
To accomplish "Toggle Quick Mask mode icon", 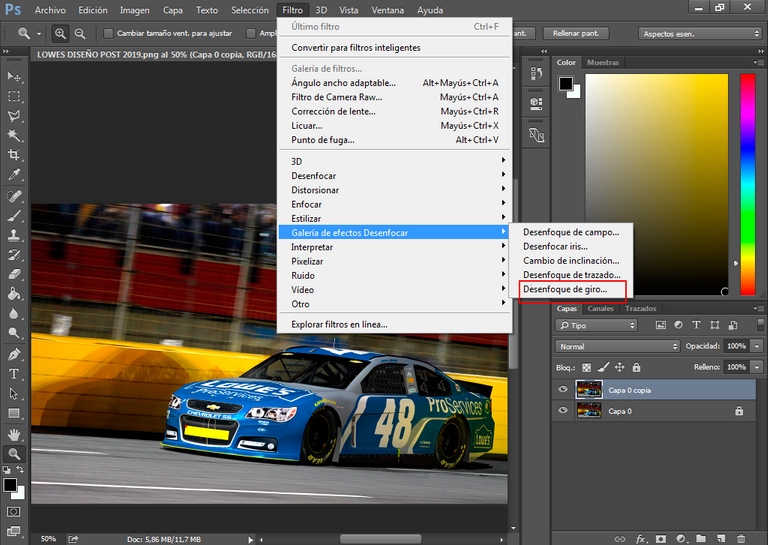I will click(x=14, y=512).
